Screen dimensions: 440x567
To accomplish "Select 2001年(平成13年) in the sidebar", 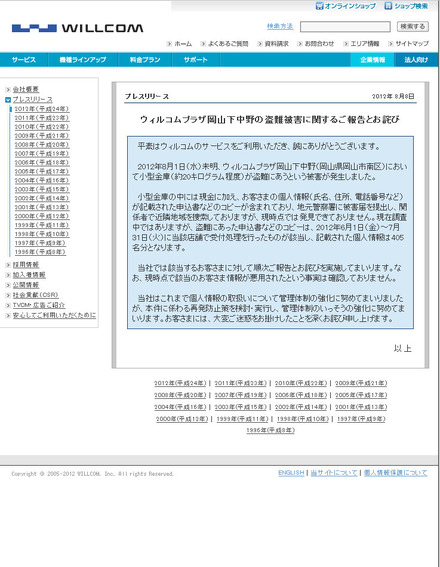I will tap(42, 207).
